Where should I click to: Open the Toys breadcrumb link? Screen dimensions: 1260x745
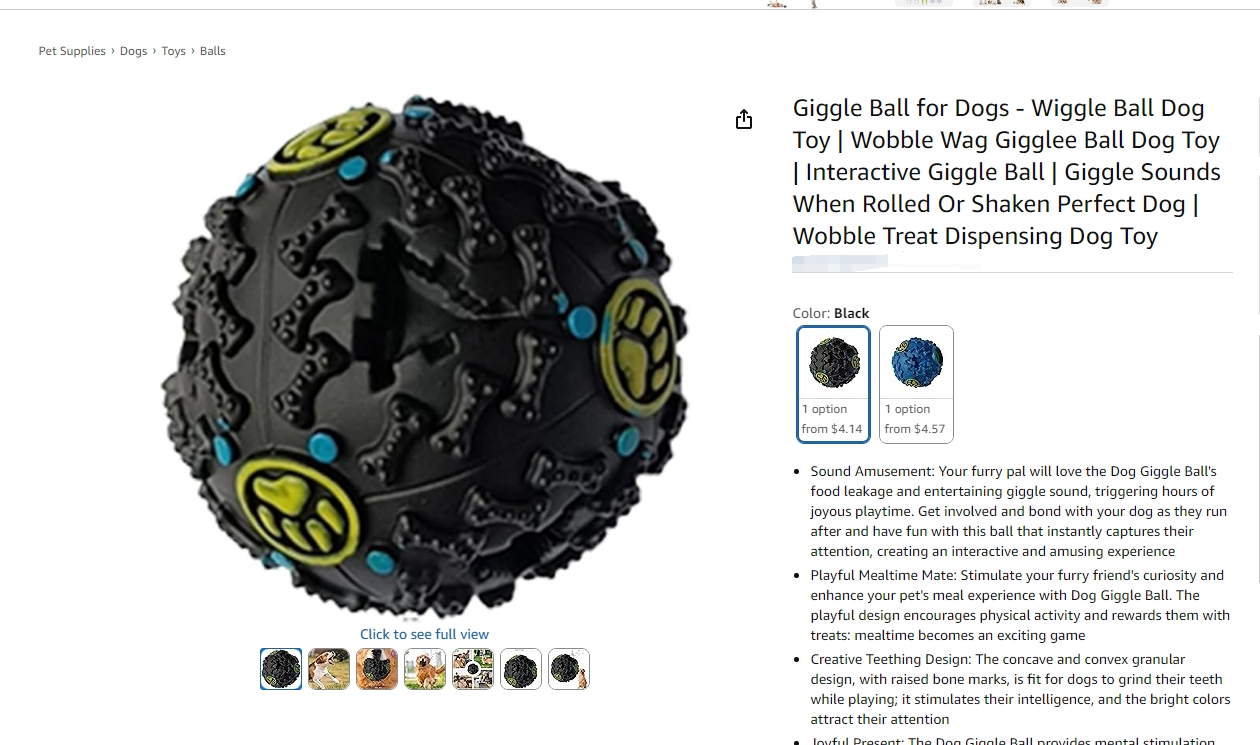click(174, 51)
